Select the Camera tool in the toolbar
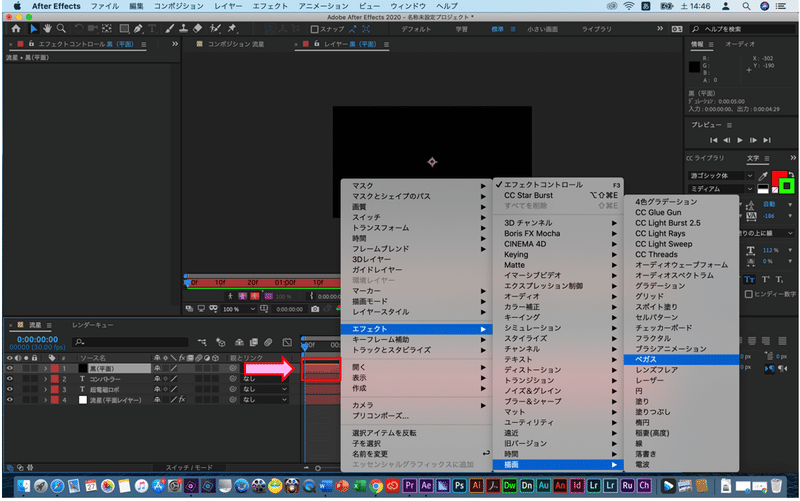Viewport: 800px width, 501px height. point(92,29)
